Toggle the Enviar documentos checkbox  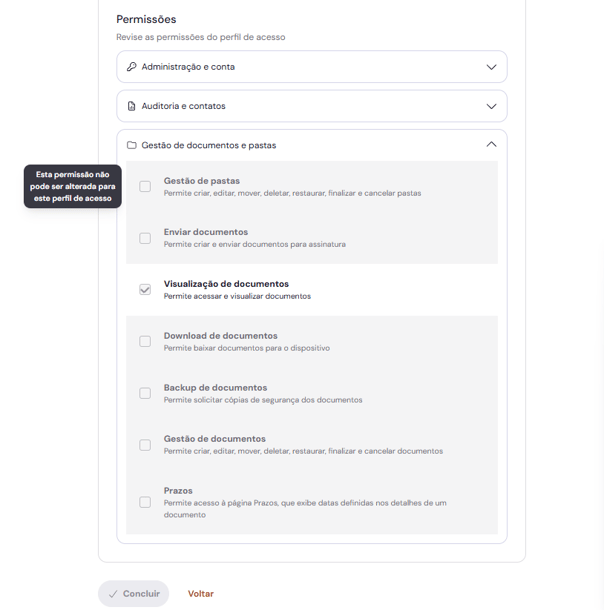[145, 238]
